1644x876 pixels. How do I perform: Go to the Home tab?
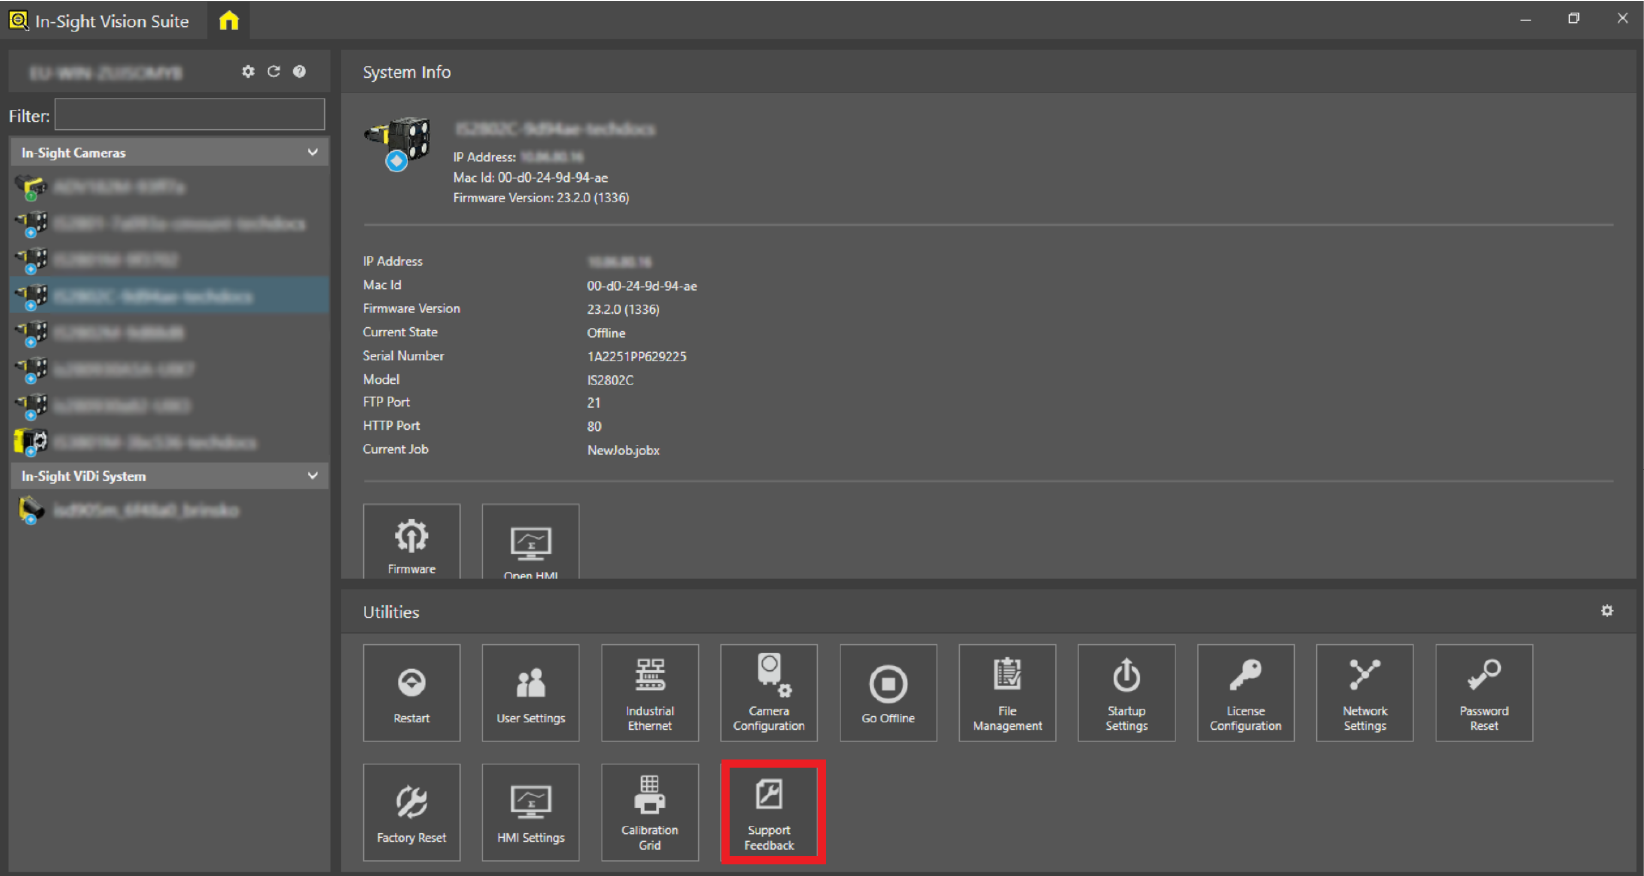229,21
